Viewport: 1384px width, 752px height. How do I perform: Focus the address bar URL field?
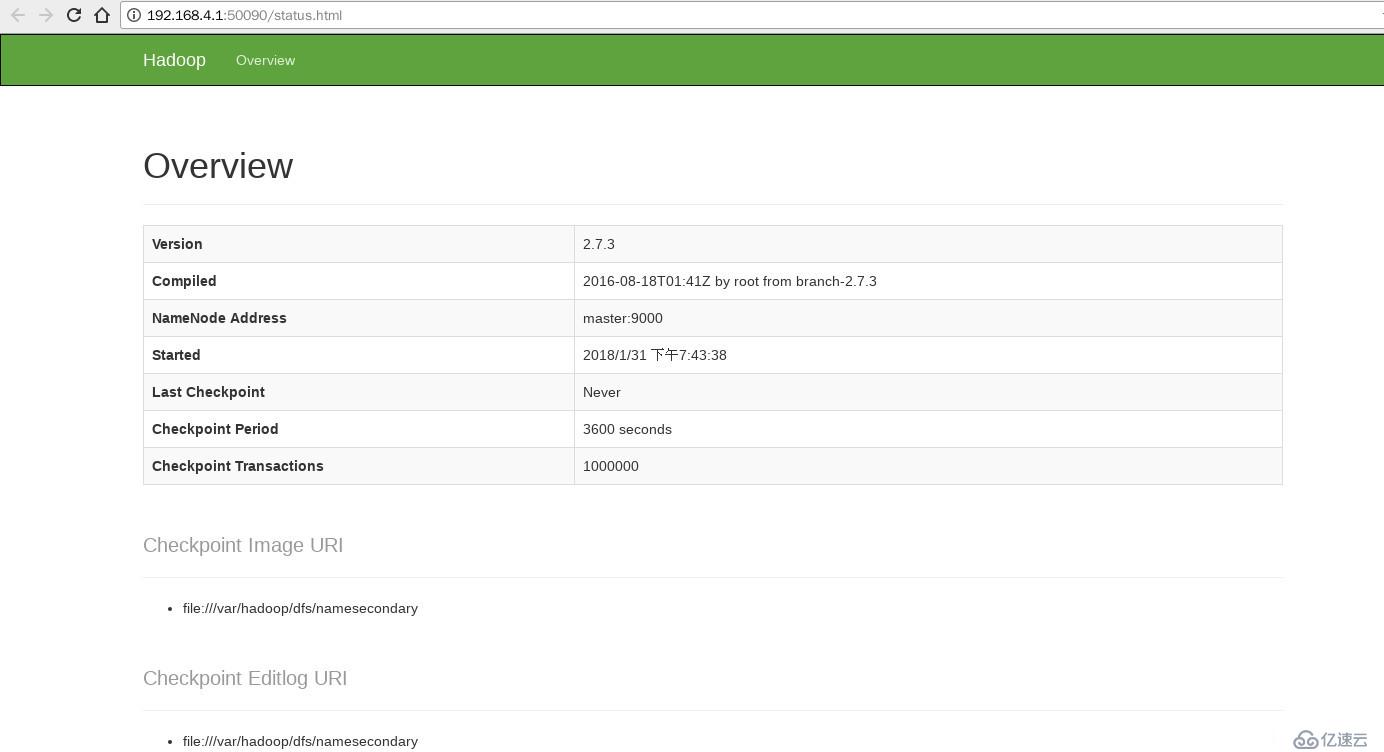750,15
